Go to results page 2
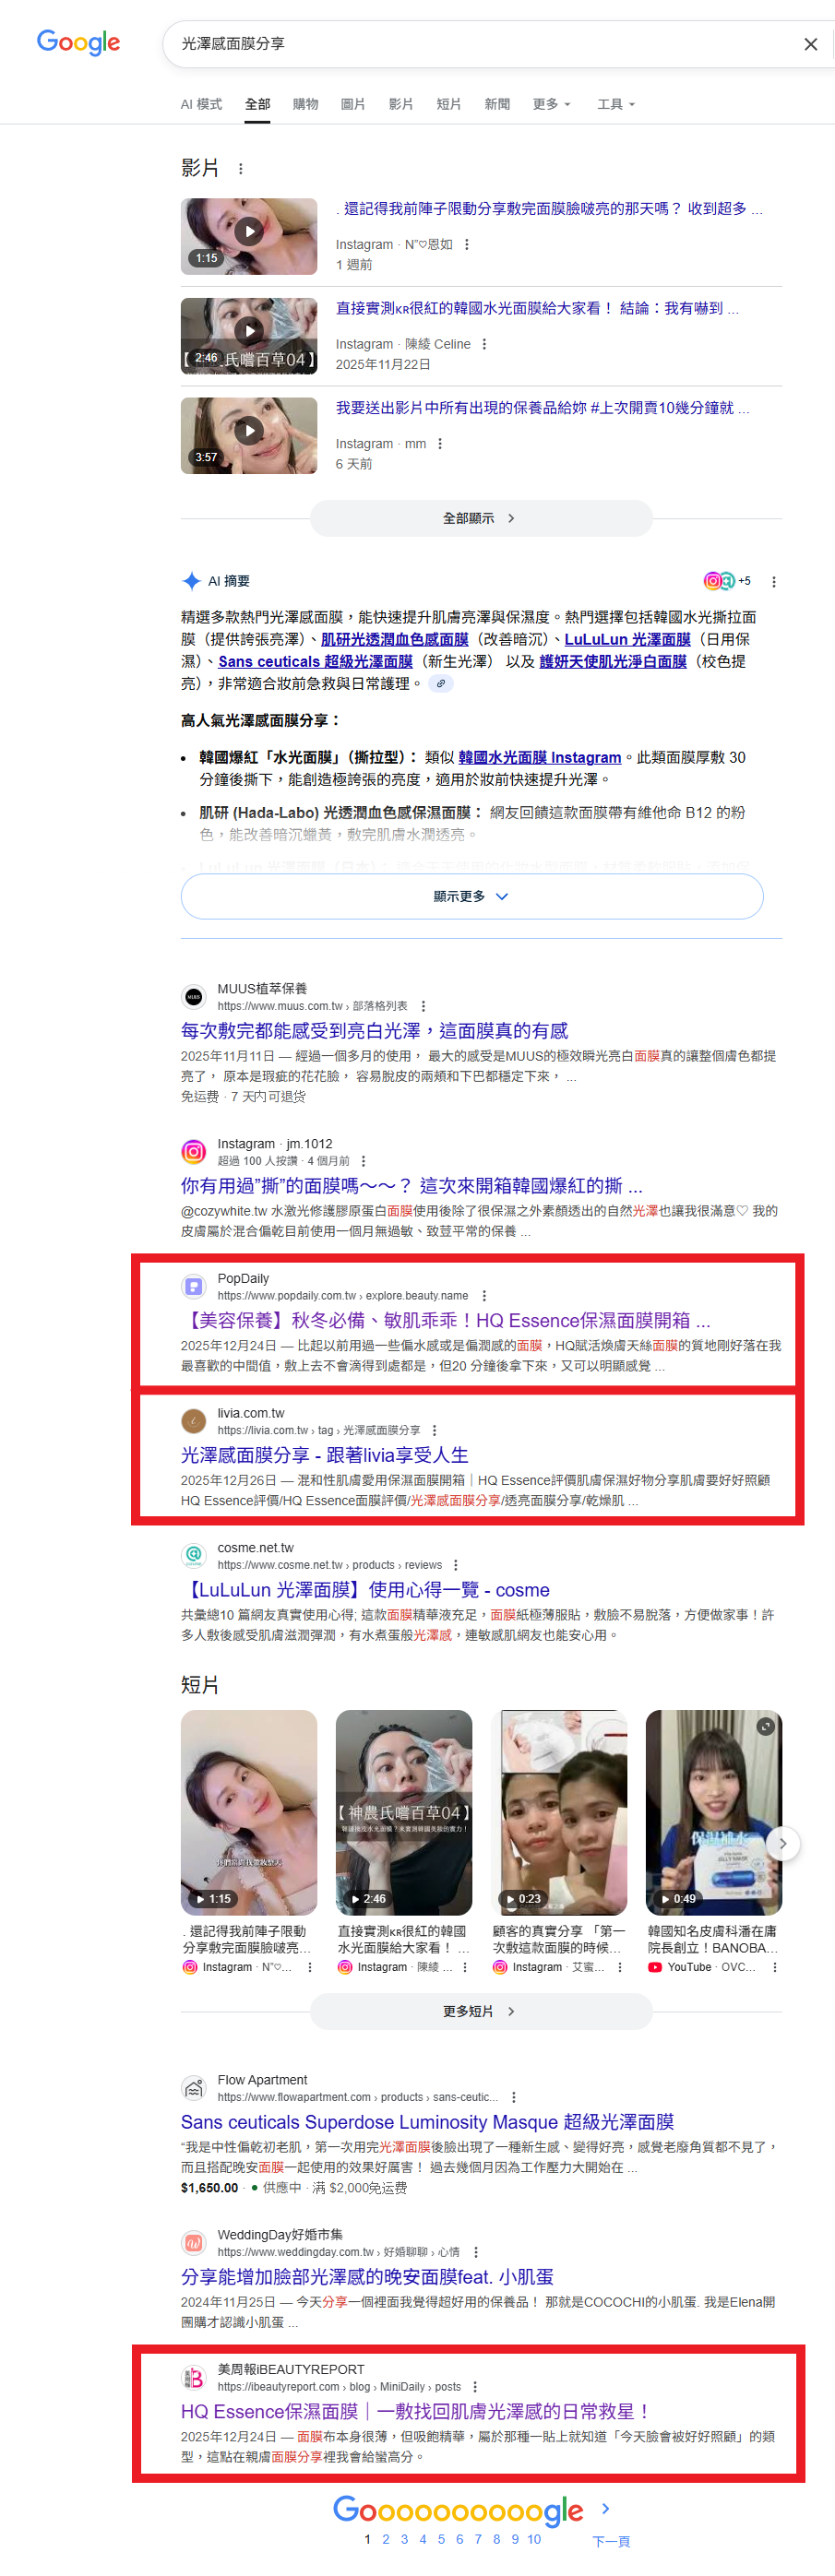The image size is (835, 2576). [x=385, y=2538]
